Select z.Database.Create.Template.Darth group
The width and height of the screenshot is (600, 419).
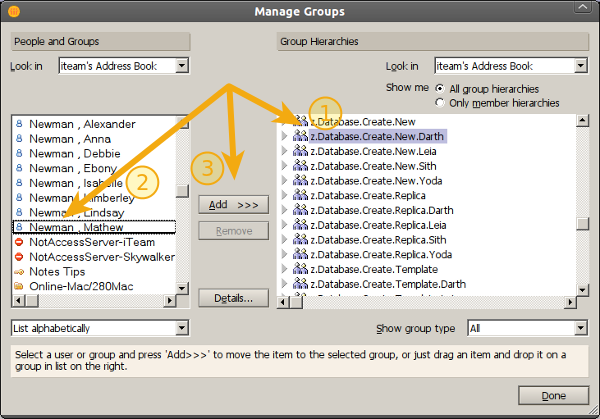388,284
